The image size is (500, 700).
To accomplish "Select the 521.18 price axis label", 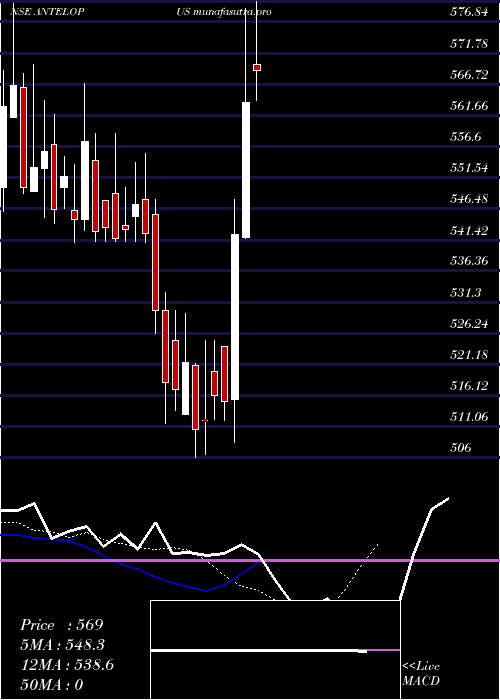I will click(x=469, y=354).
